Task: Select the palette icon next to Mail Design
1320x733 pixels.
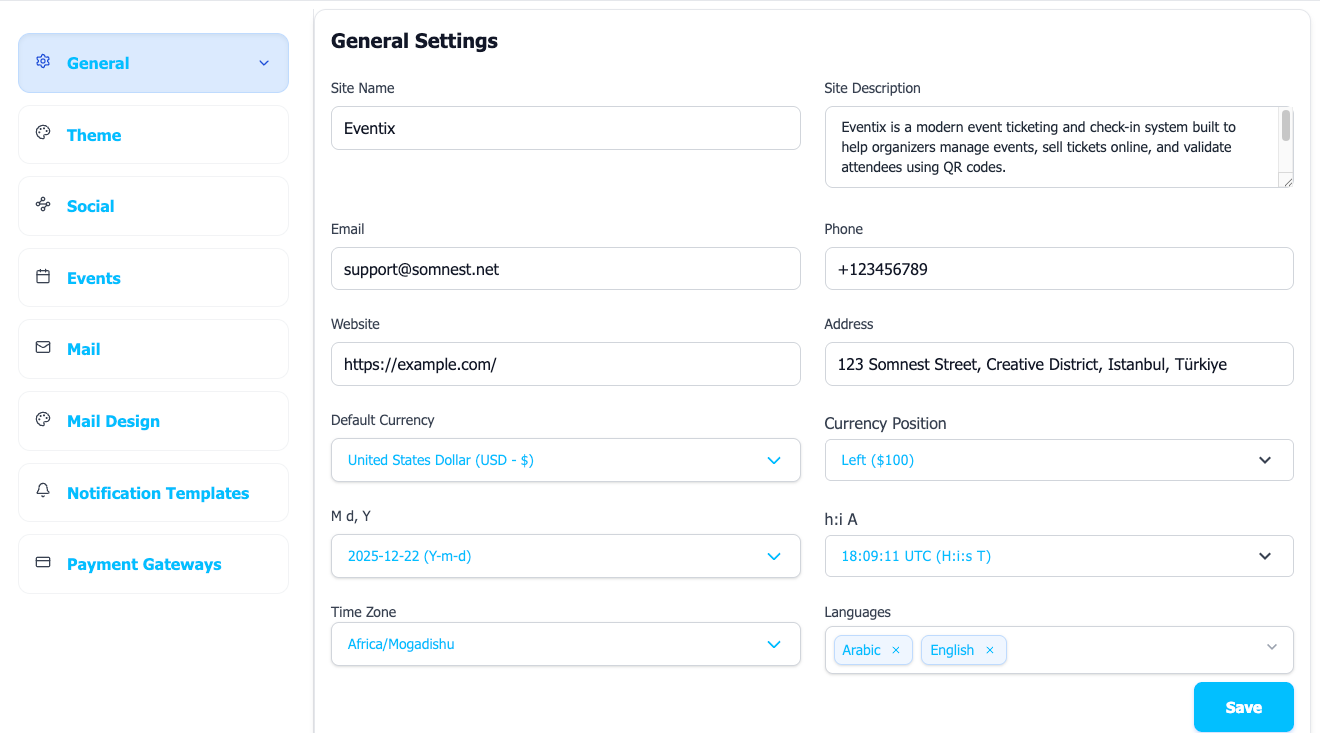Action: [43, 419]
